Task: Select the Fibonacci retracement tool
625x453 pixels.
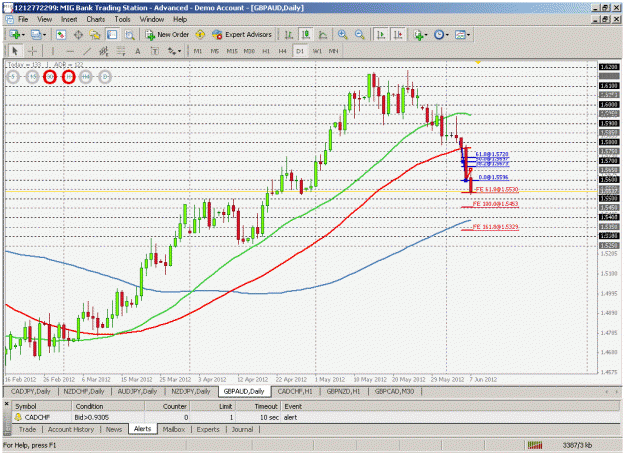Action: [x=121, y=51]
